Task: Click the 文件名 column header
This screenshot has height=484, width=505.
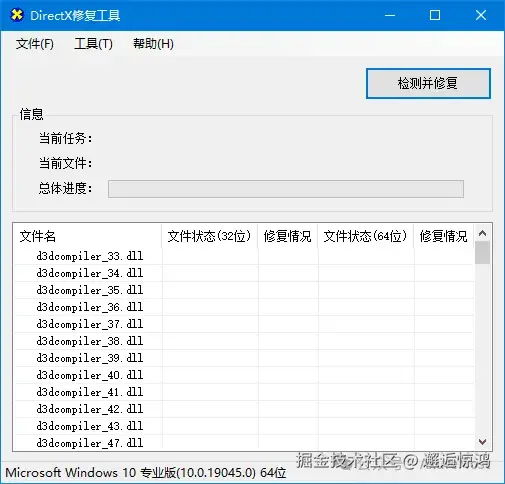Action: [87, 236]
